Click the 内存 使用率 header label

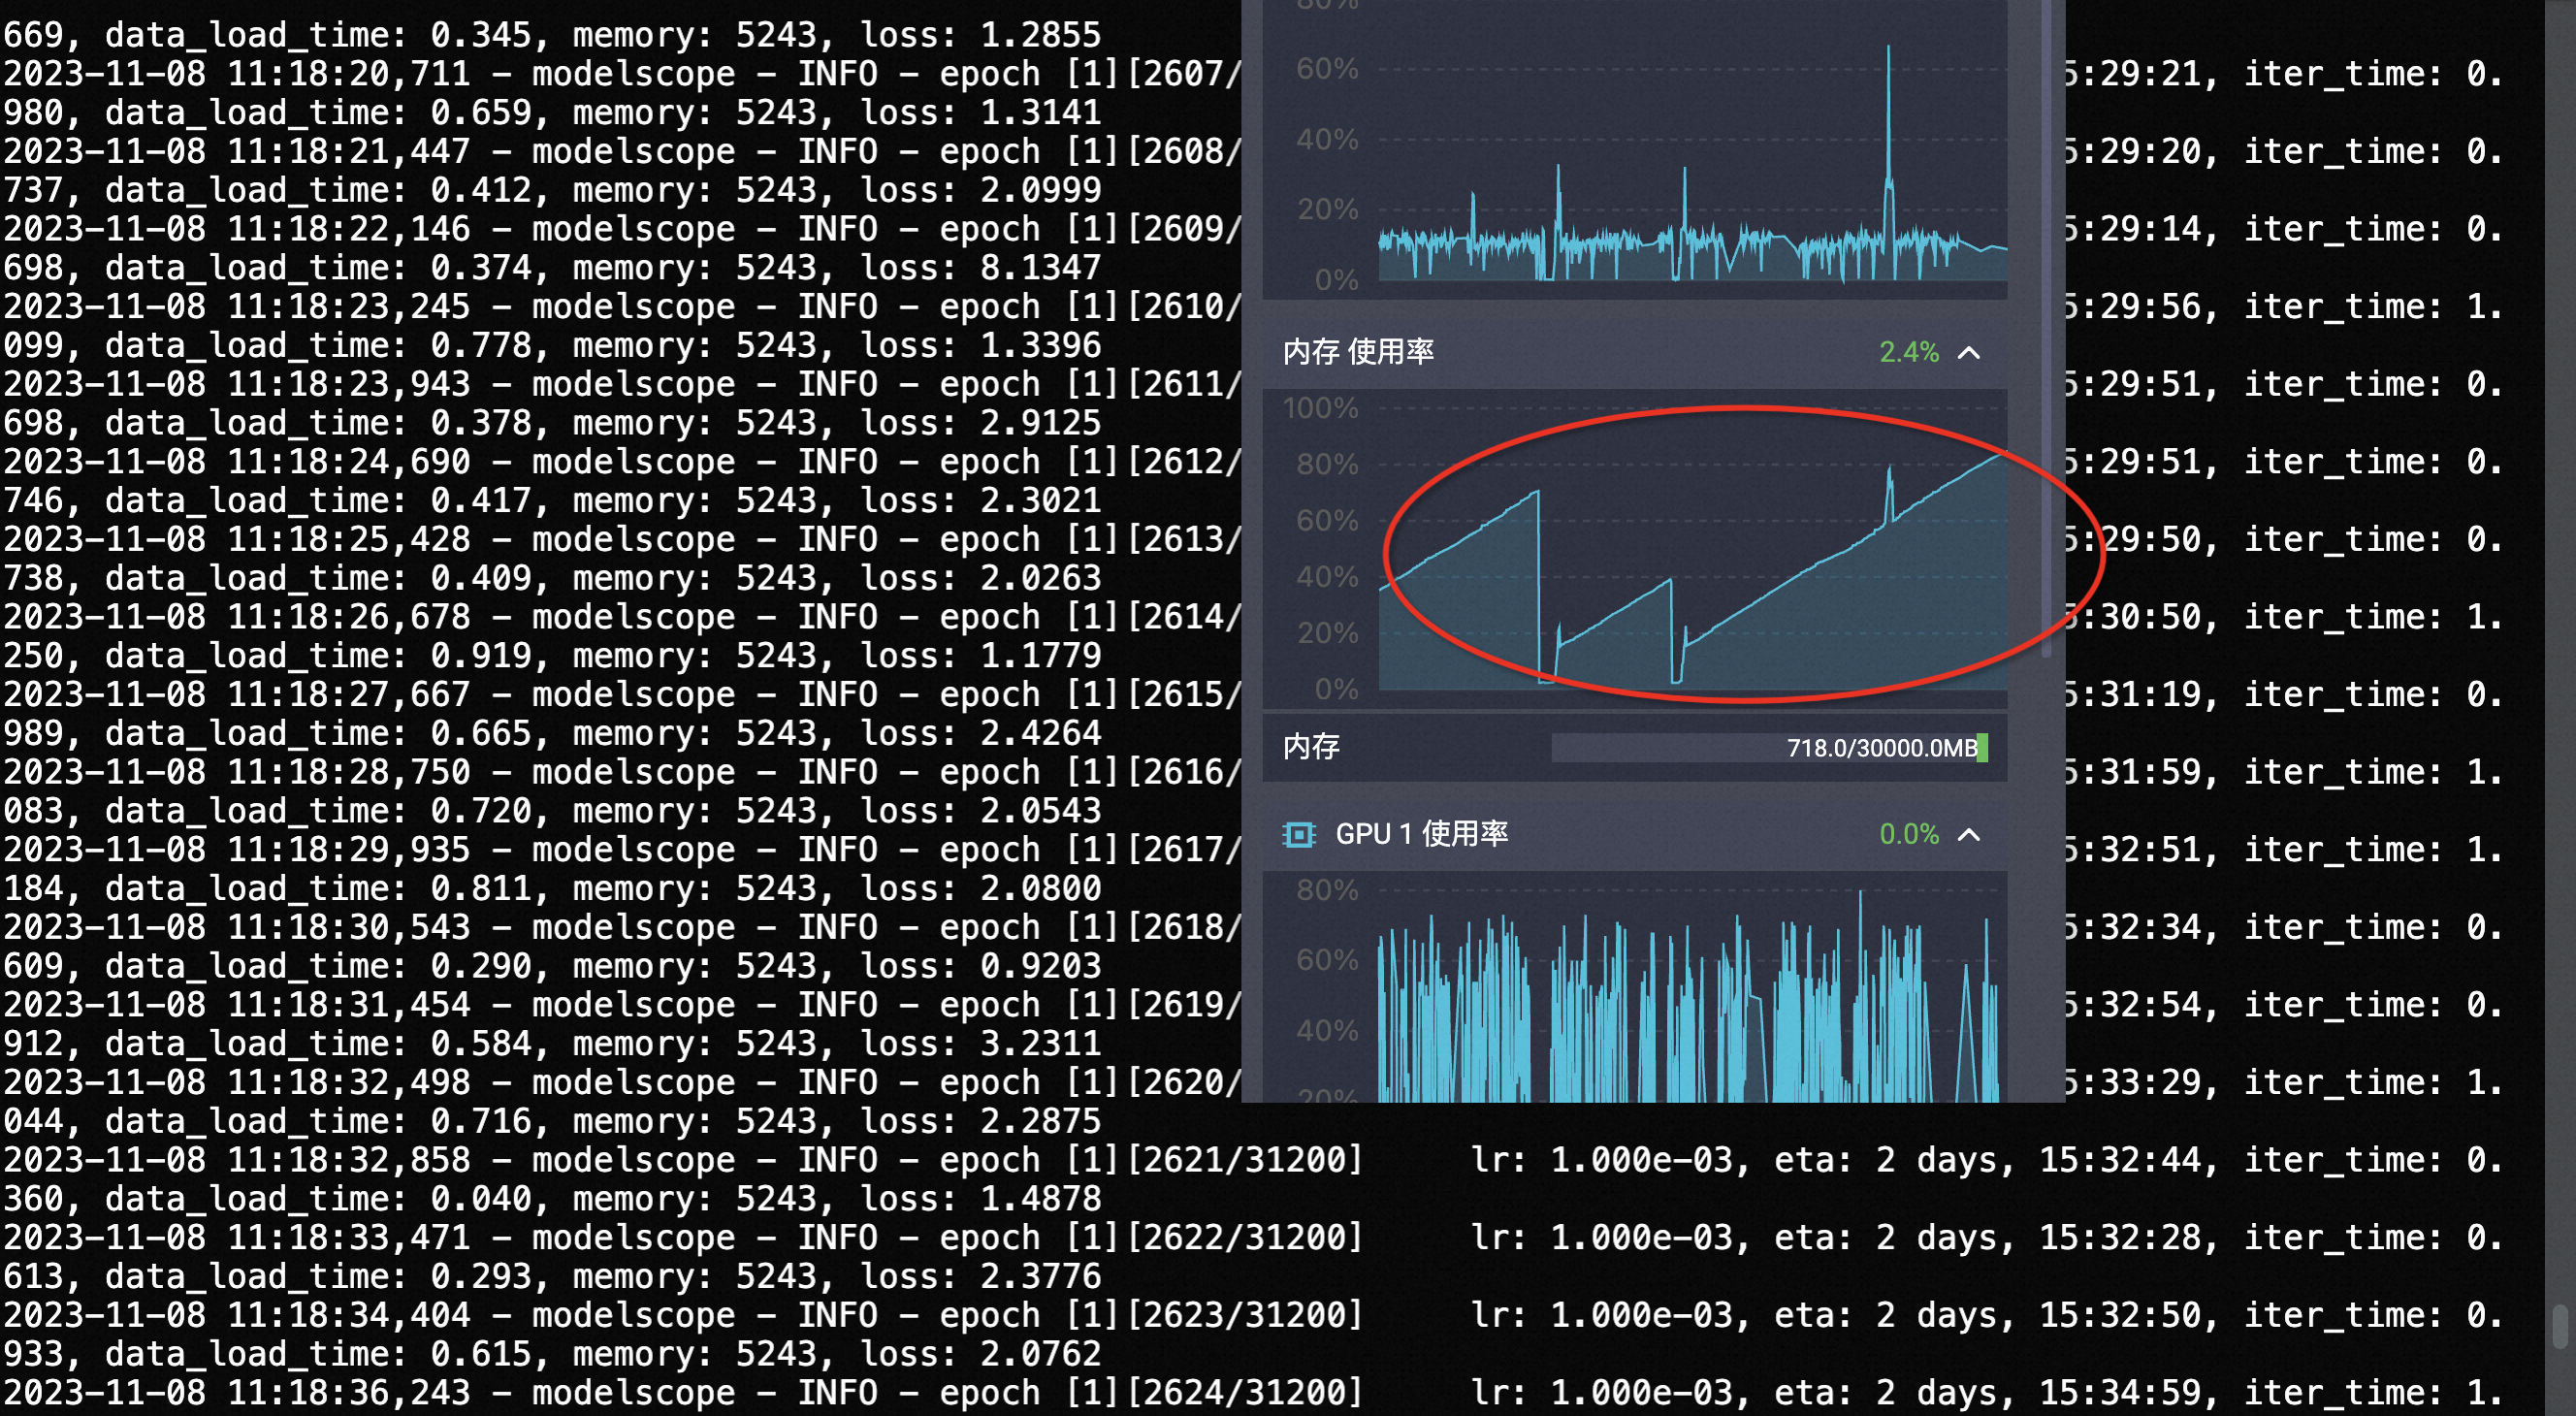point(1357,352)
